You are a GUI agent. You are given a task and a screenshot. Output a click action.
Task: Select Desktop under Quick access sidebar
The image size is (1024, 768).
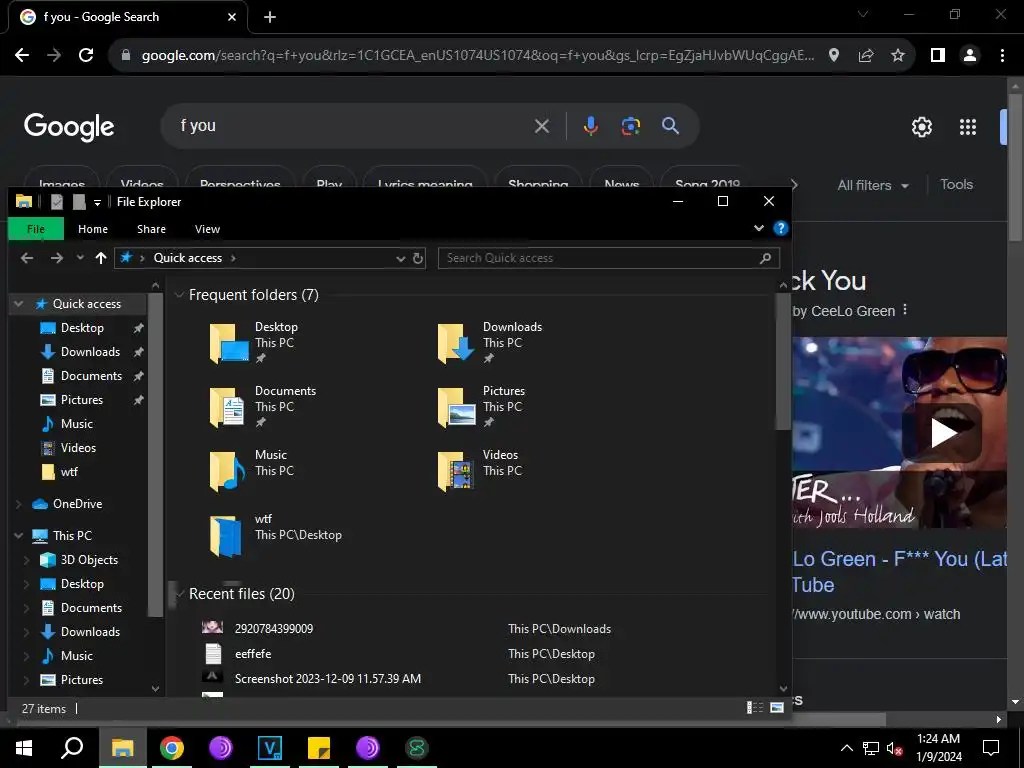(x=82, y=328)
